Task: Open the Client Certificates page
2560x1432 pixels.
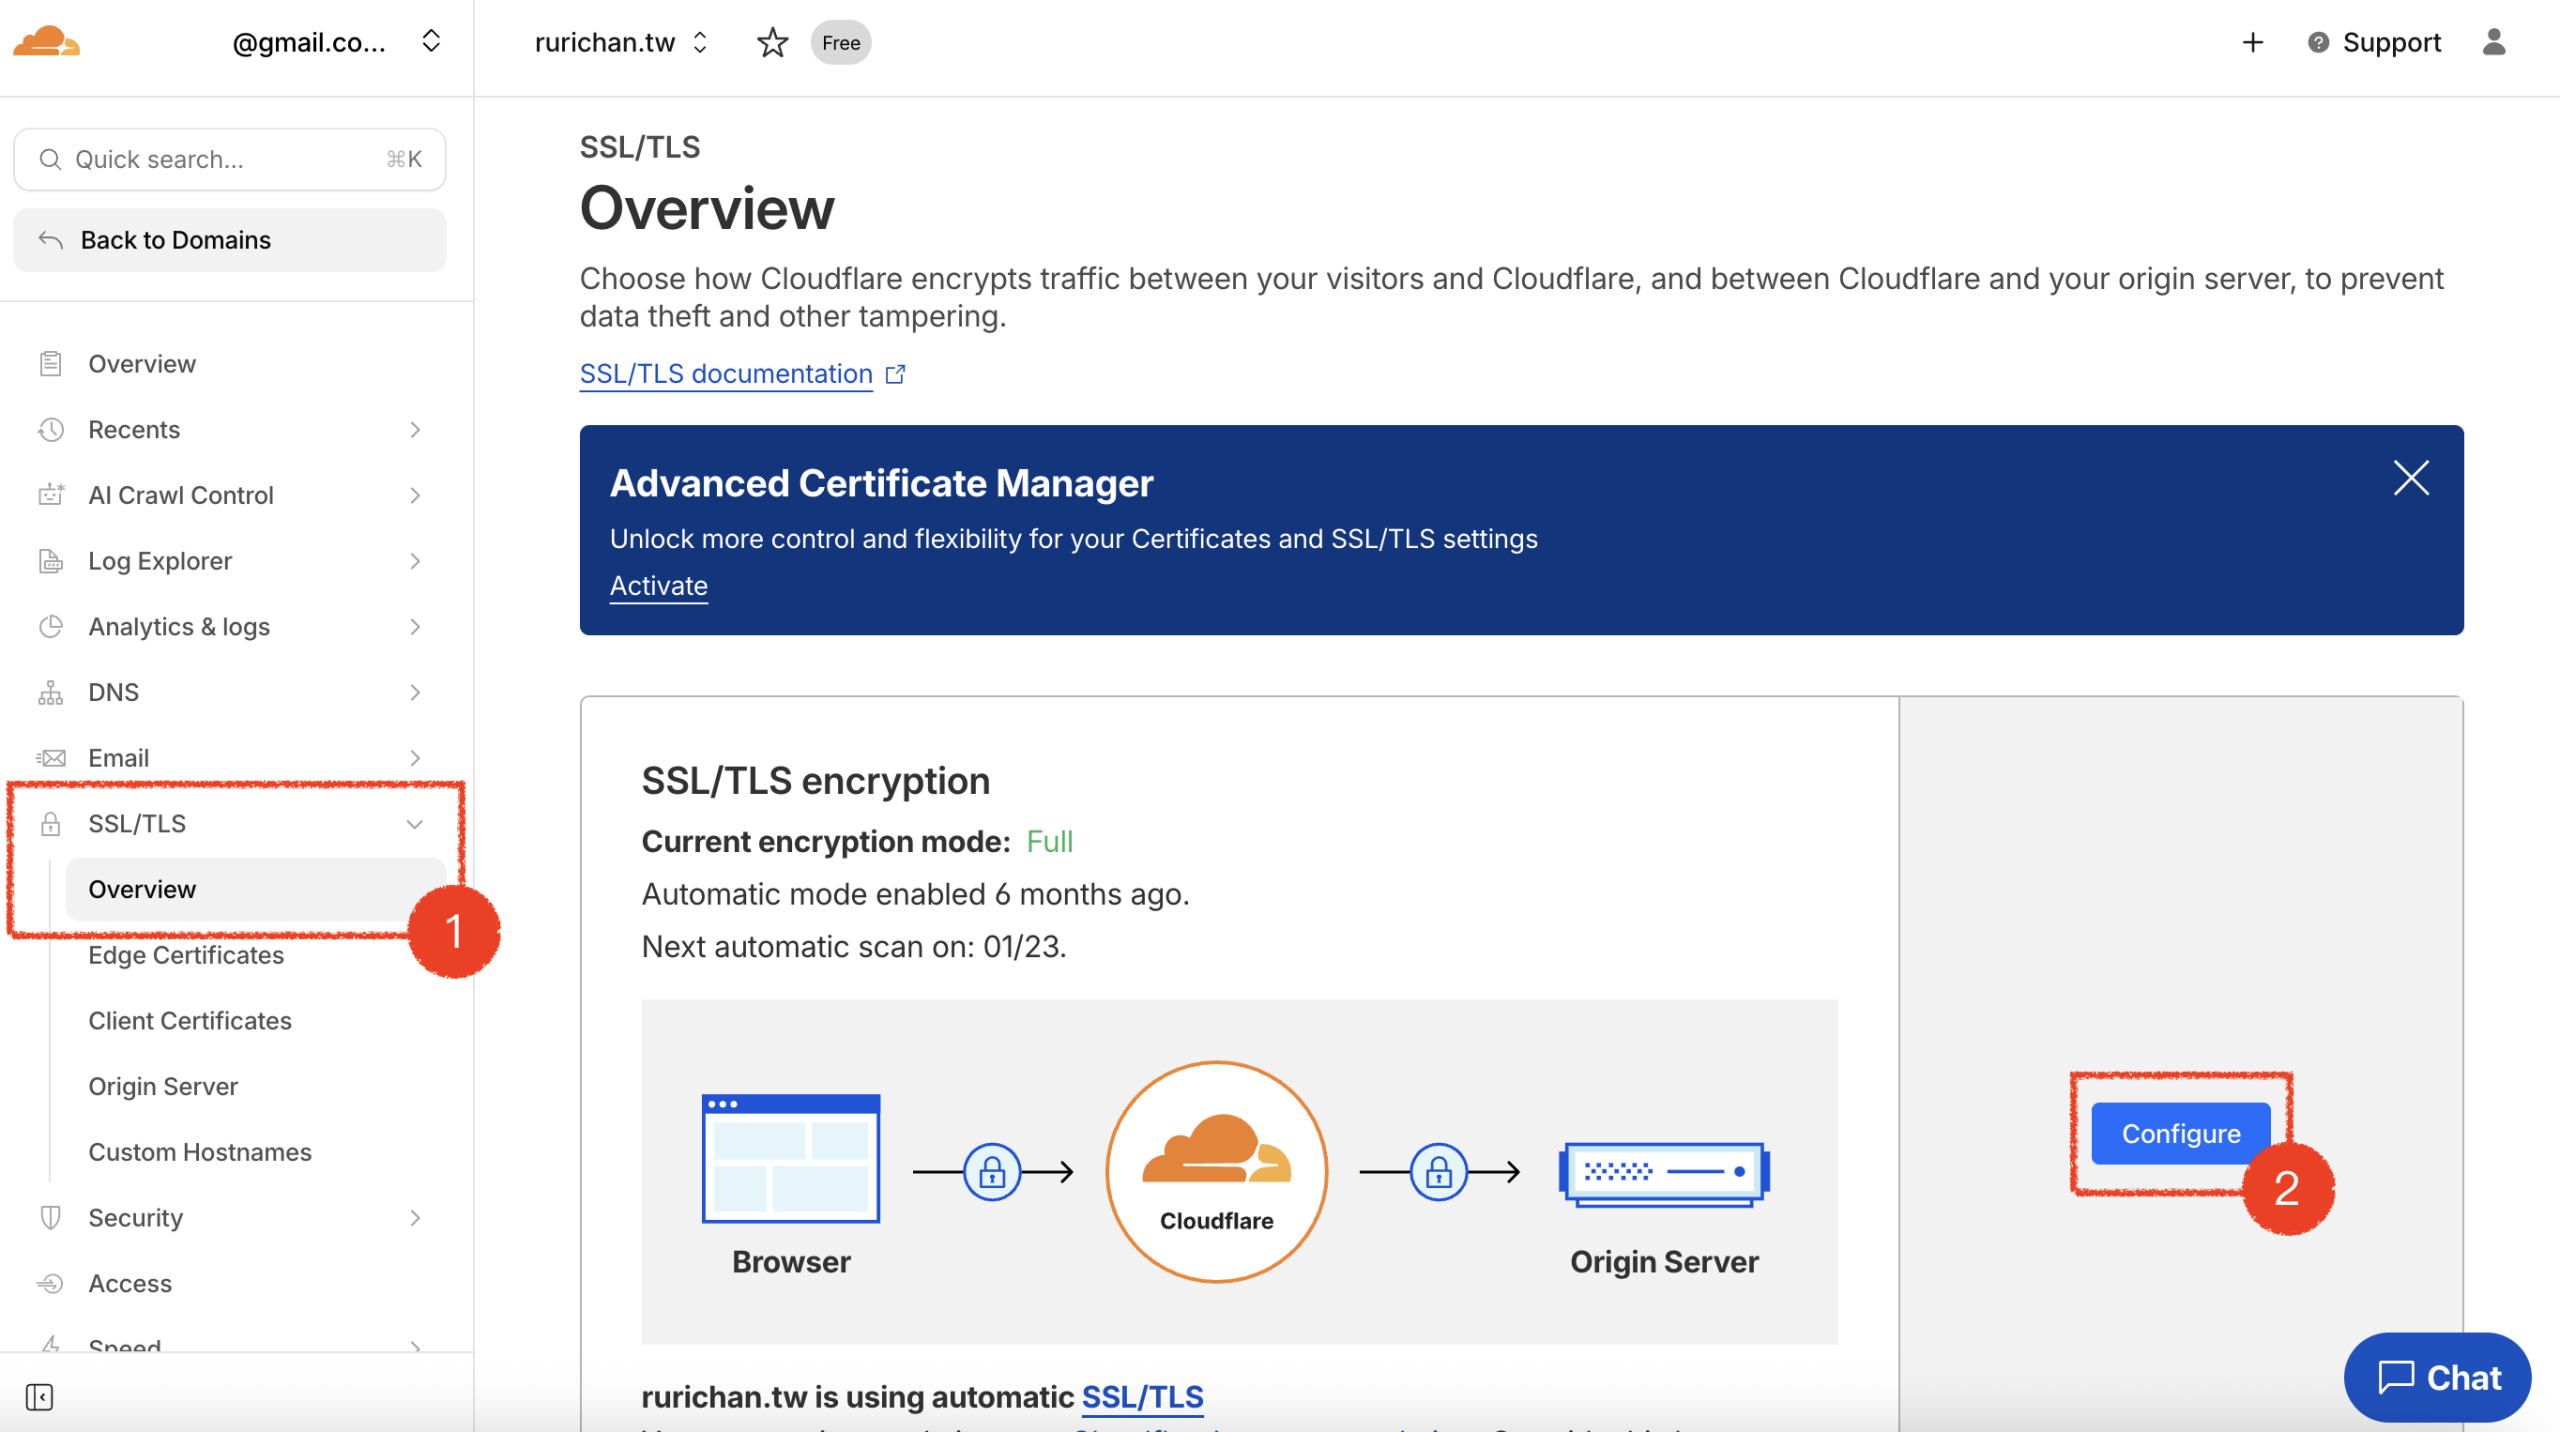Action: tap(190, 1021)
